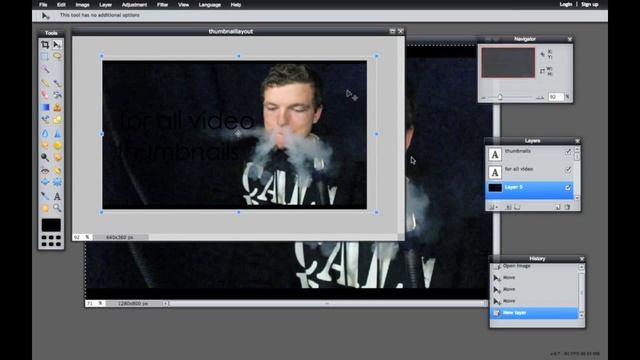The image size is (640, 360).
Task: Open the Help menu
Action: click(236, 5)
